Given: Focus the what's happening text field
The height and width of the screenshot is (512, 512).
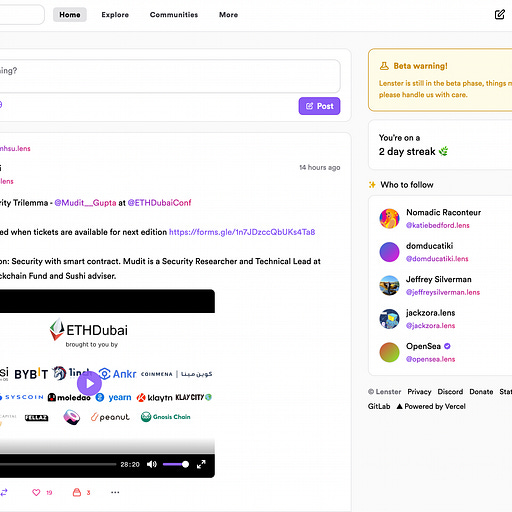Looking at the screenshot, I should tap(170, 76).
